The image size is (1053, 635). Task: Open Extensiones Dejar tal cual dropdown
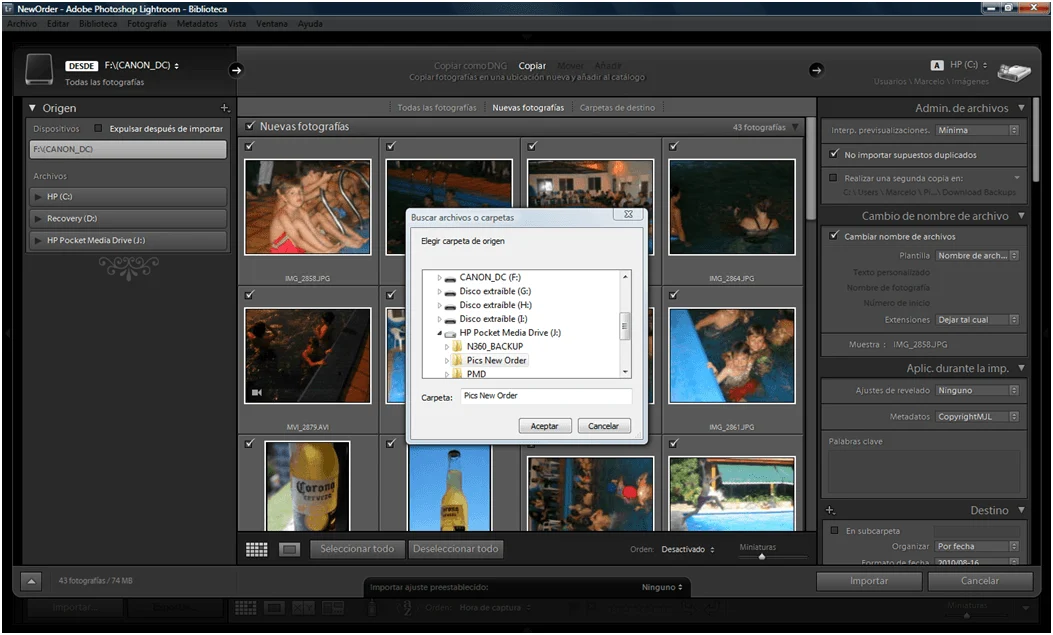click(x=978, y=320)
